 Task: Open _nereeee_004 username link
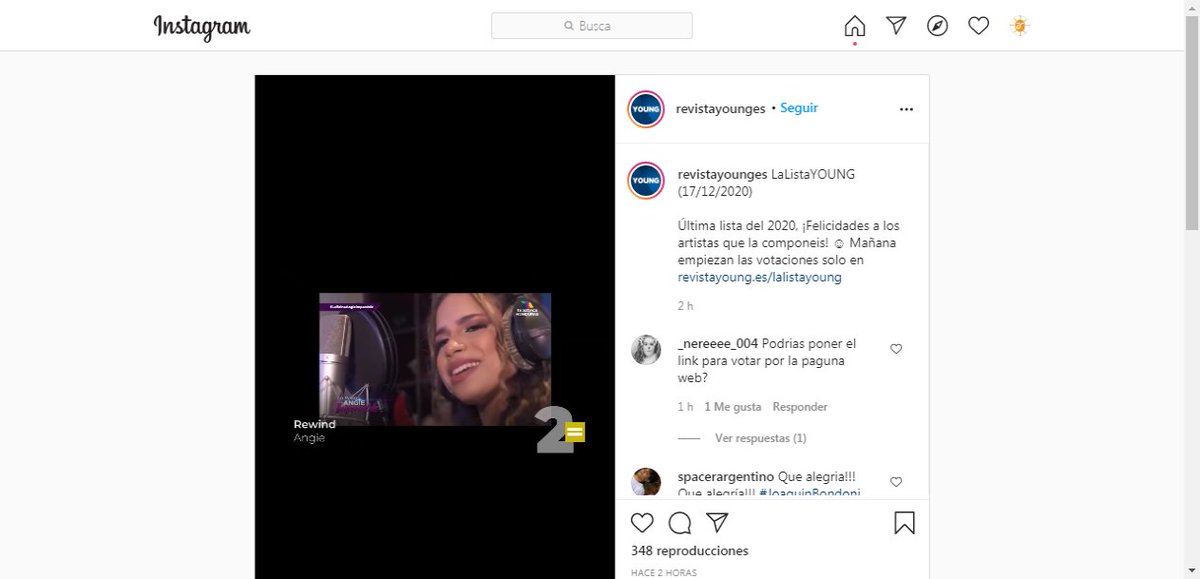(718, 343)
